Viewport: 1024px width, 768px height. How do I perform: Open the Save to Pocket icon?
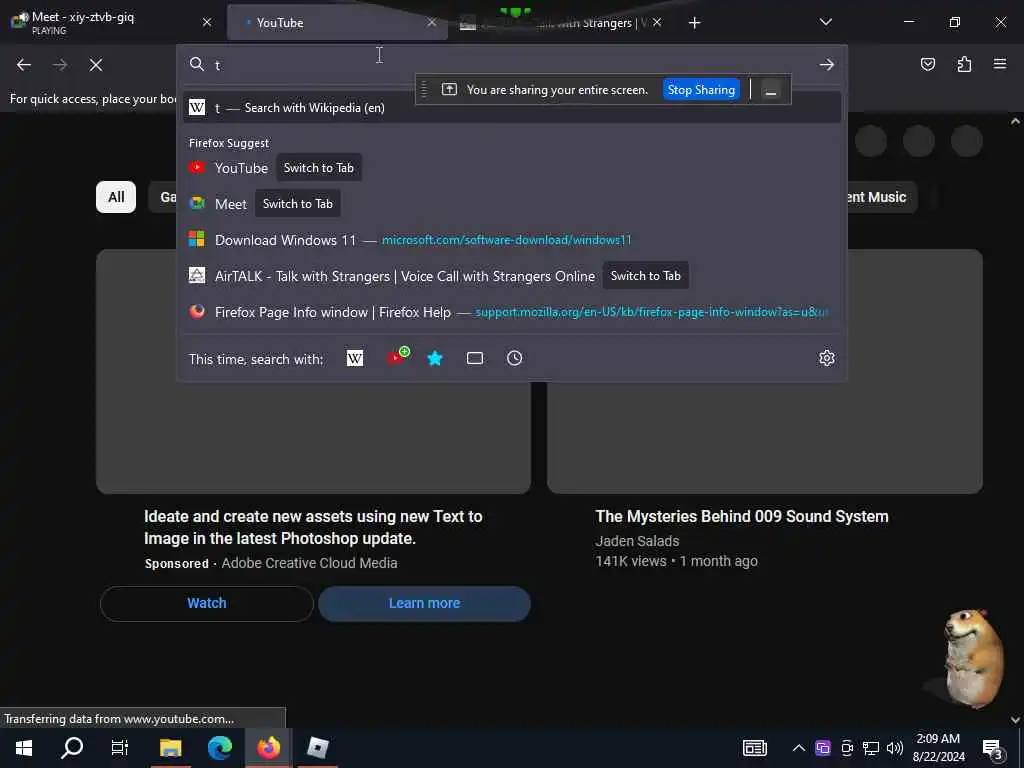tap(927, 64)
